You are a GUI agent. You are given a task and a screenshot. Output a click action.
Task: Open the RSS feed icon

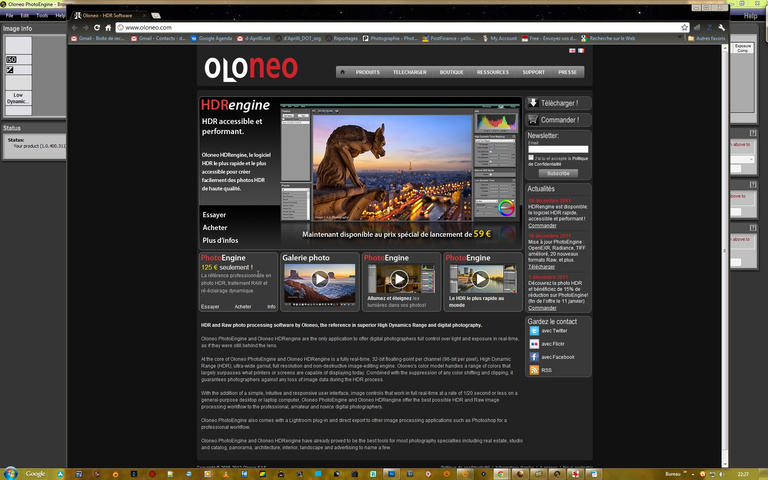pyautogui.click(x=534, y=370)
